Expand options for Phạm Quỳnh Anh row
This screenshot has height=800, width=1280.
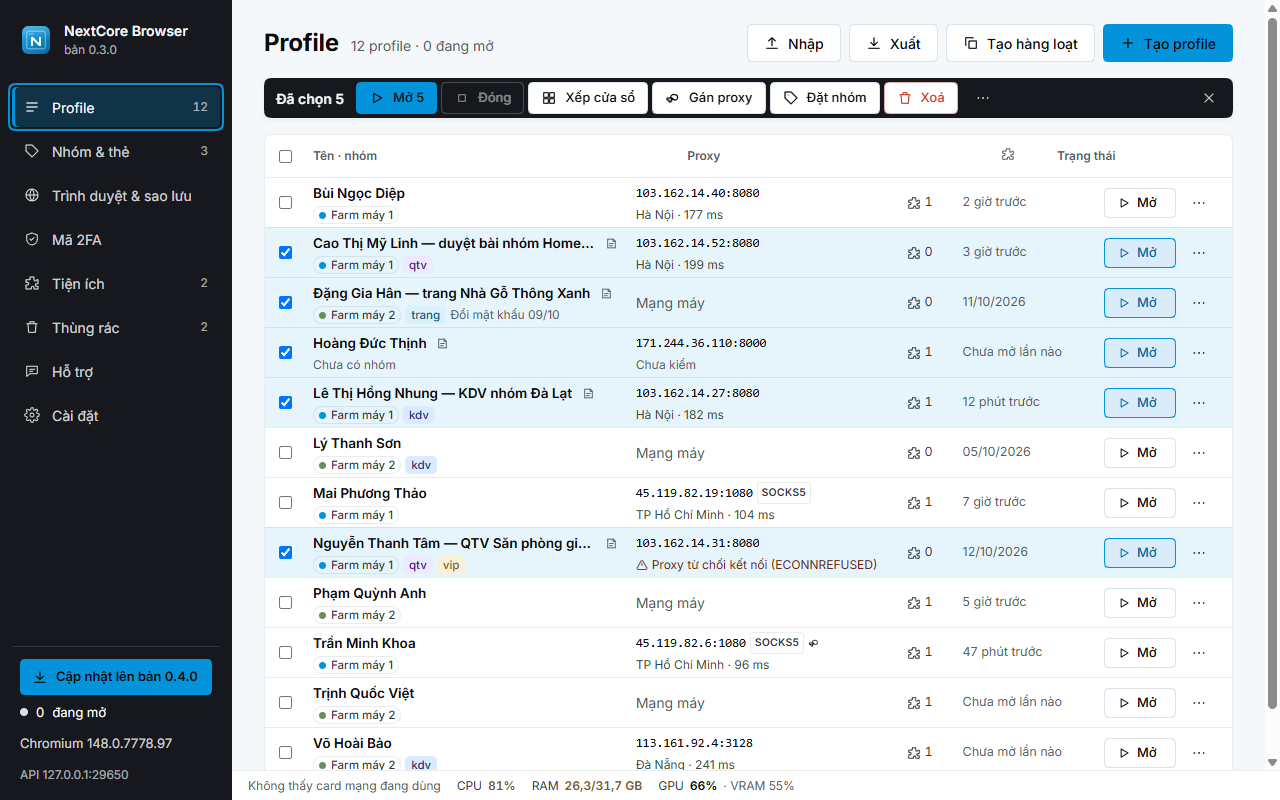pos(1199,602)
